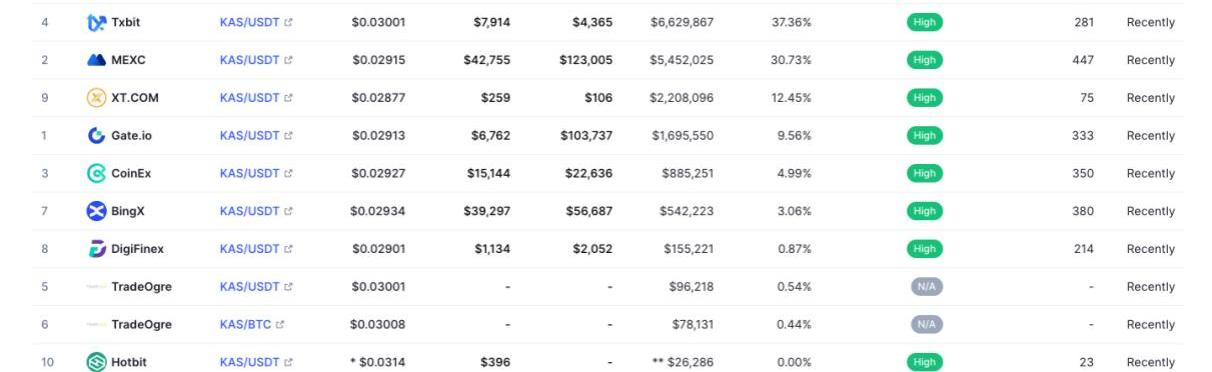This screenshot has height=372, width=1212.
Task: Open external link icon beside KAS/BTC pair
Action: coord(280,324)
